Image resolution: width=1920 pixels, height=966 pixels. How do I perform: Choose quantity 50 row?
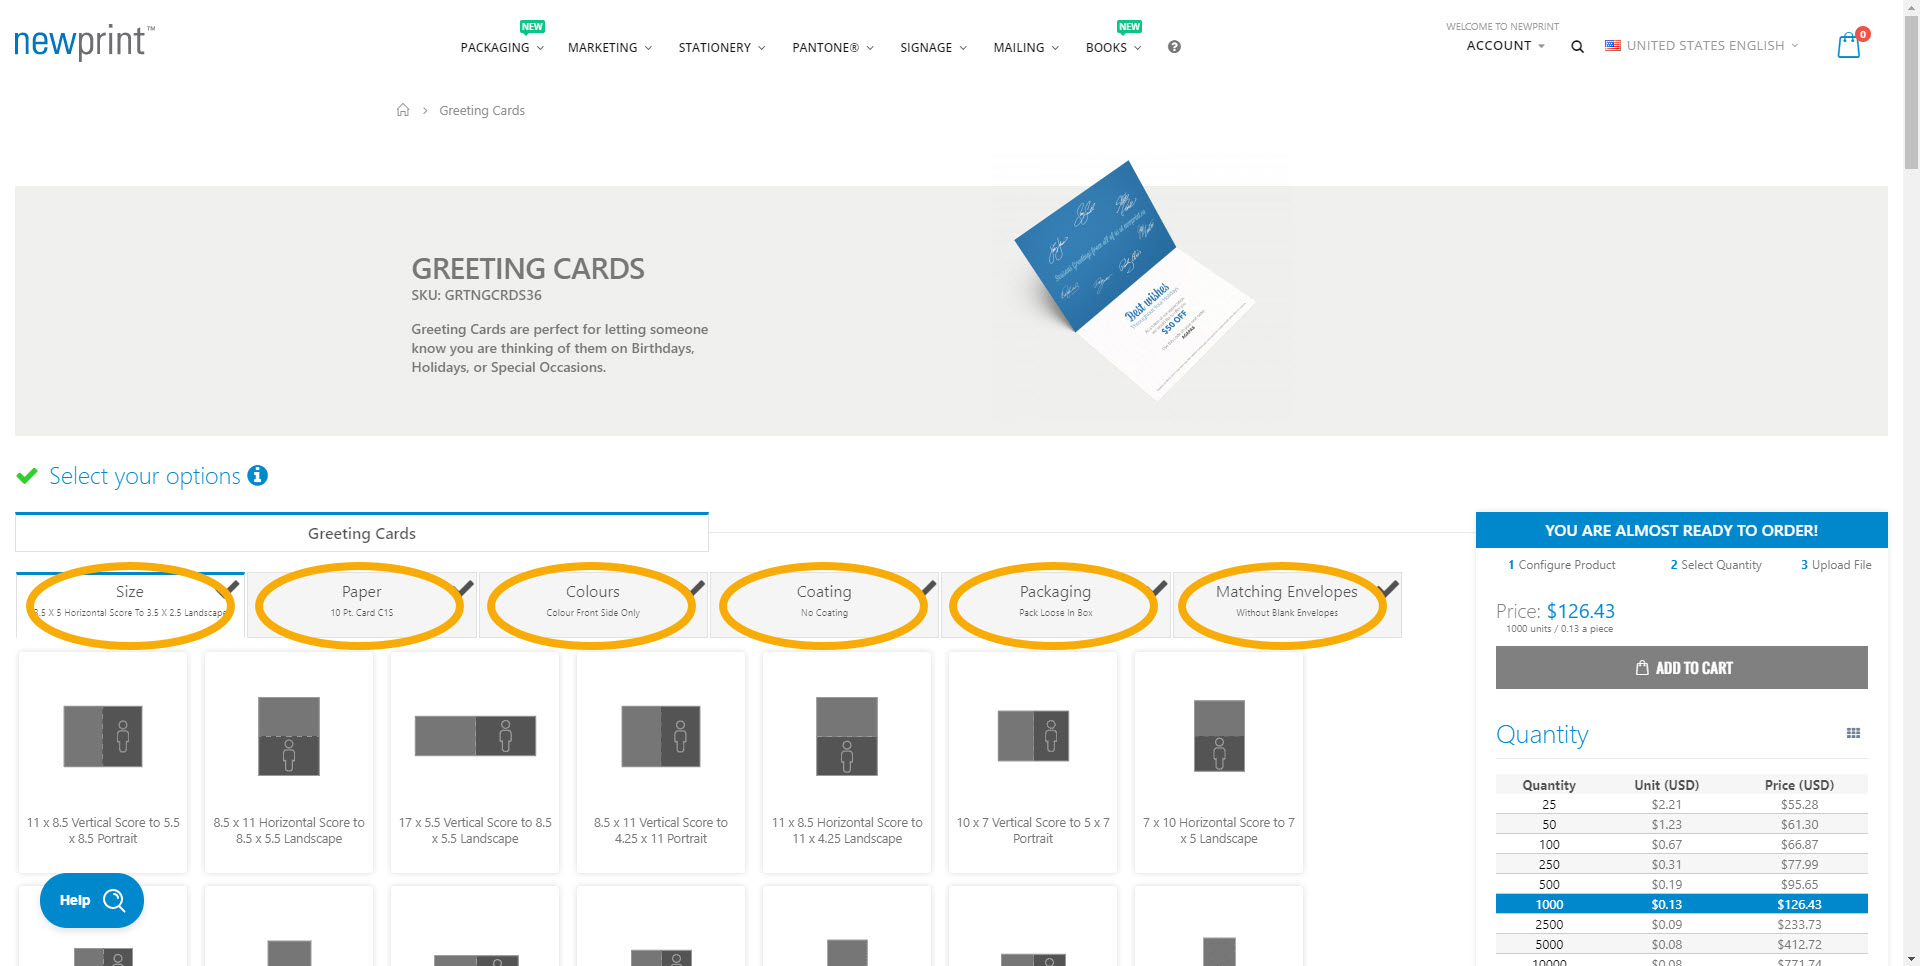point(1681,824)
